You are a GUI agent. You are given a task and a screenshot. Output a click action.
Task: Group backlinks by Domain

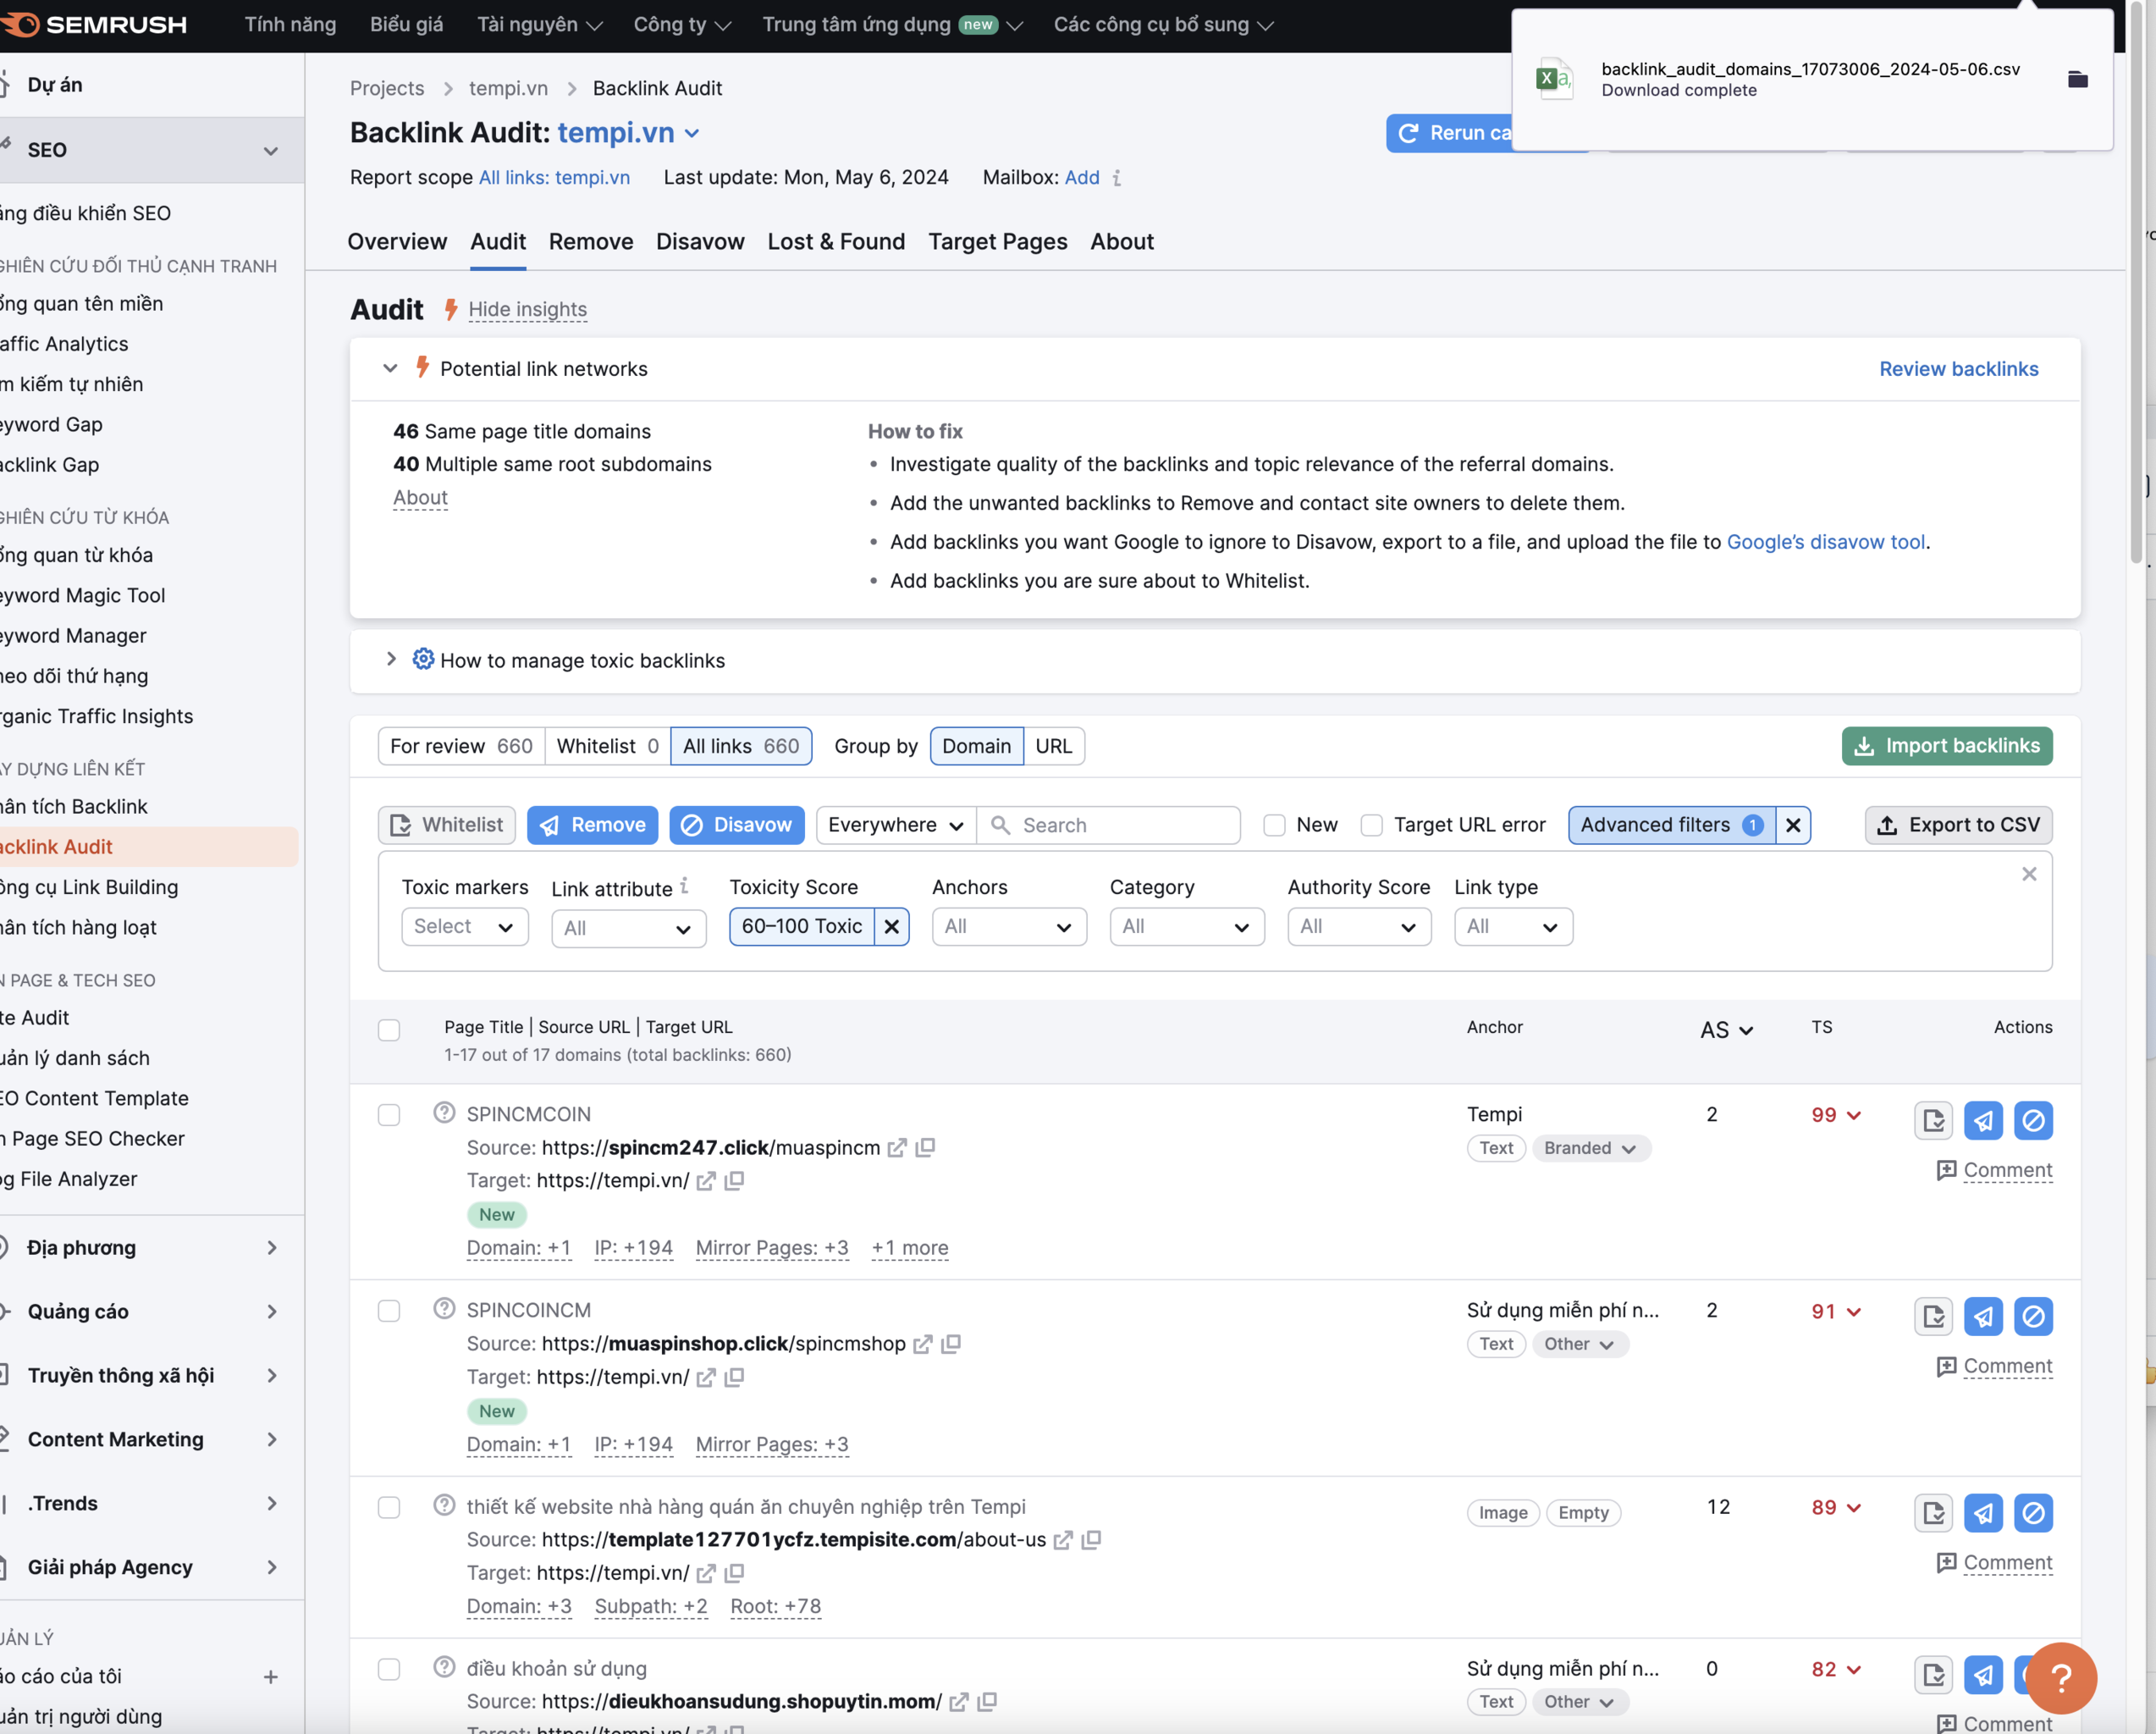pos(976,746)
